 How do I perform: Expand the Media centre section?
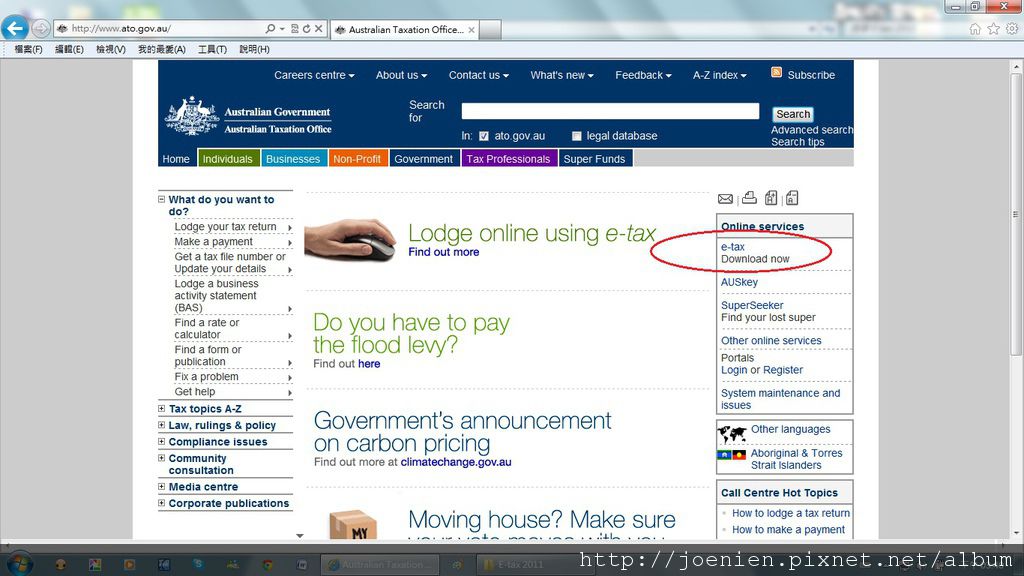pos(161,487)
